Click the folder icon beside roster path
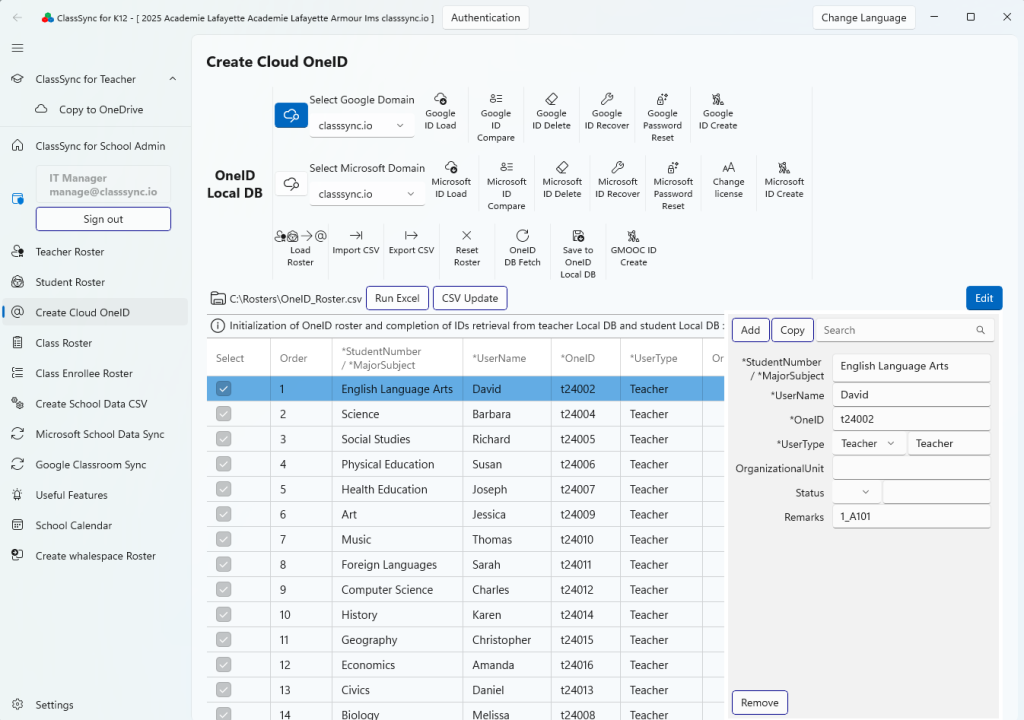The height and width of the screenshot is (720, 1024). click(218, 299)
